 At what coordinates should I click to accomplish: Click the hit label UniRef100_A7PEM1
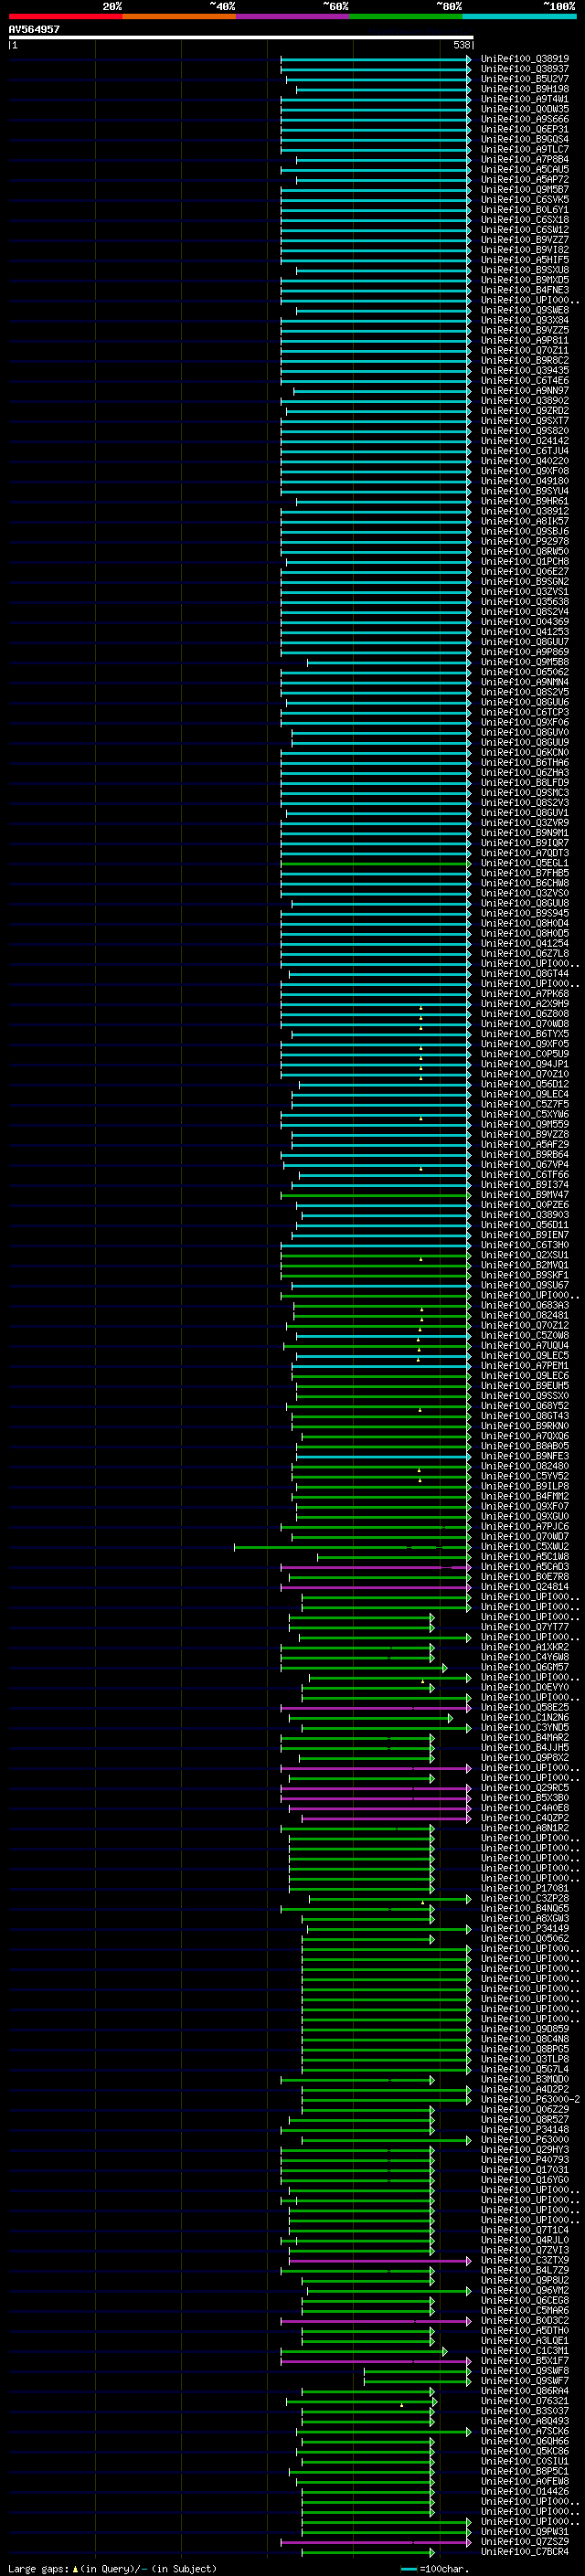click(x=524, y=1366)
